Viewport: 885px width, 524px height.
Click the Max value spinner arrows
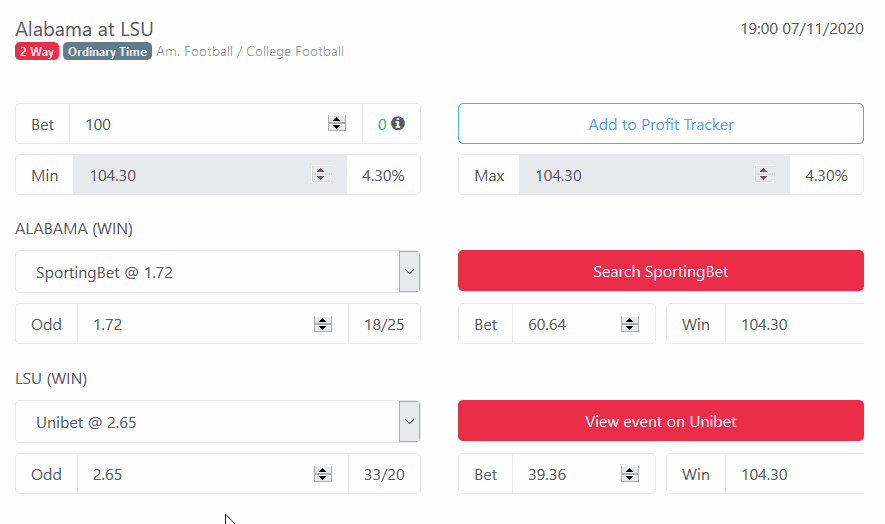pyautogui.click(x=764, y=175)
